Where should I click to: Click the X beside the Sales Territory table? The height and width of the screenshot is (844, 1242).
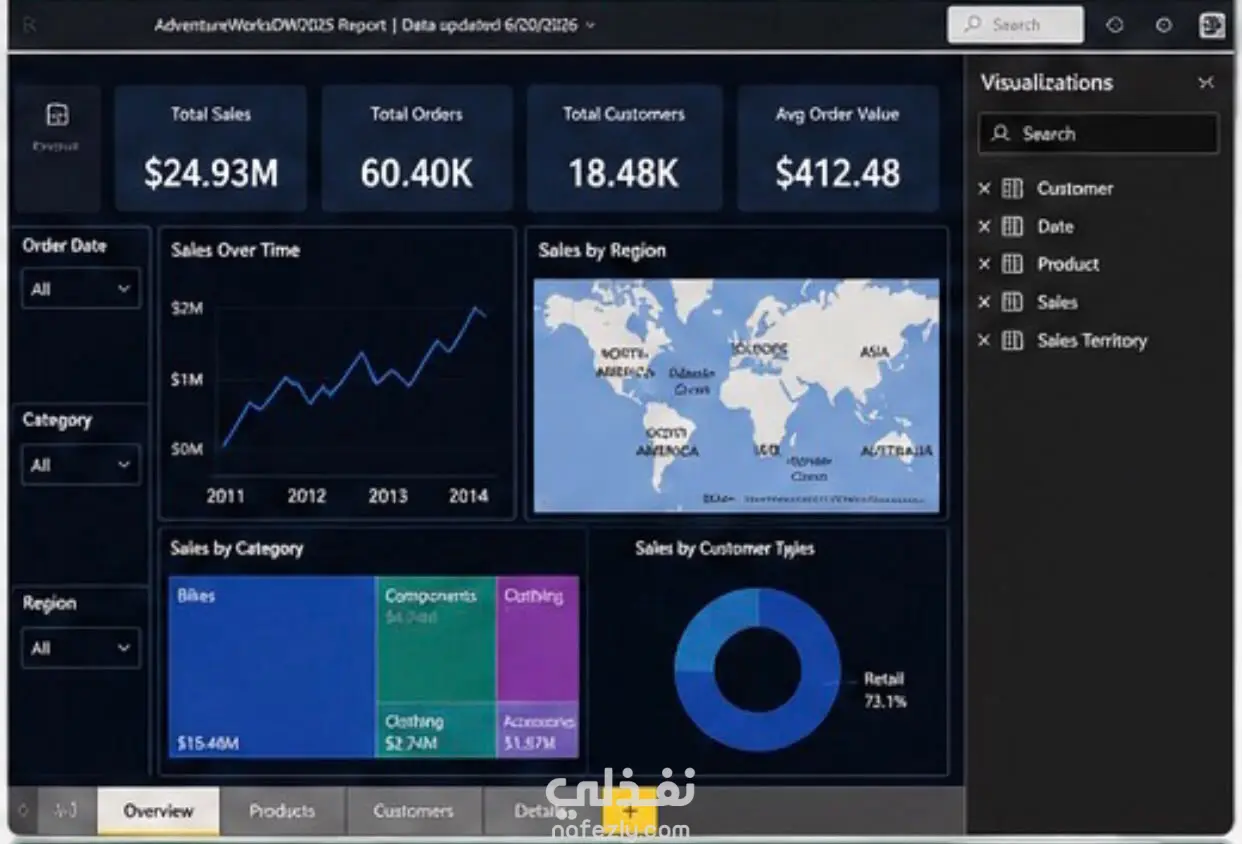[x=984, y=340]
